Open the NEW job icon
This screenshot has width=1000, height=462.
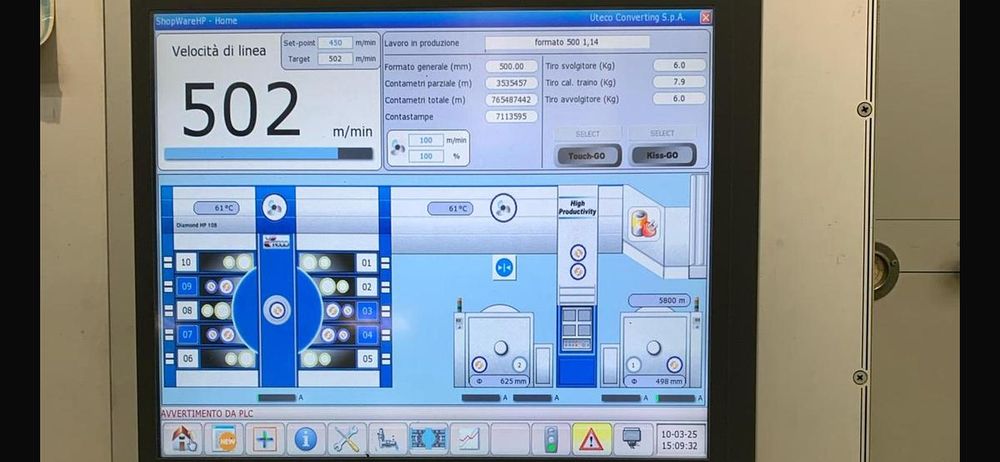[x=223, y=439]
